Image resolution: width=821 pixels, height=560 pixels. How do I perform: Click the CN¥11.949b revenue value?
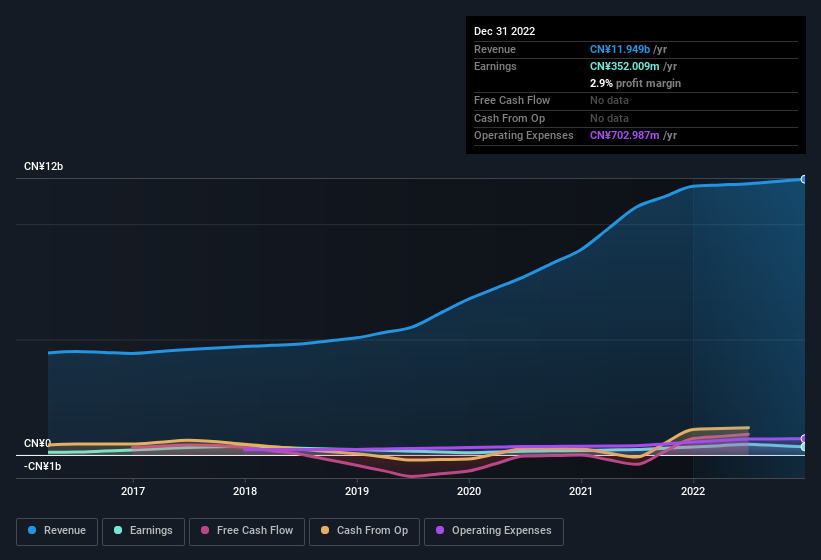tap(620, 49)
